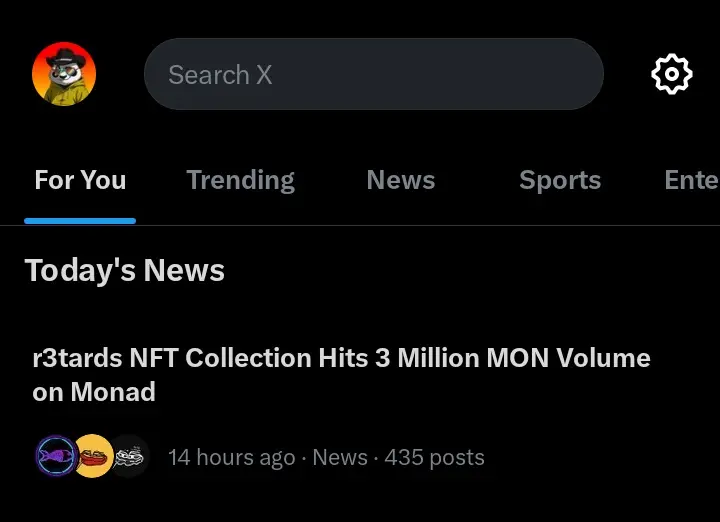Switch to the Trending tab
720x522 pixels.
(x=241, y=180)
